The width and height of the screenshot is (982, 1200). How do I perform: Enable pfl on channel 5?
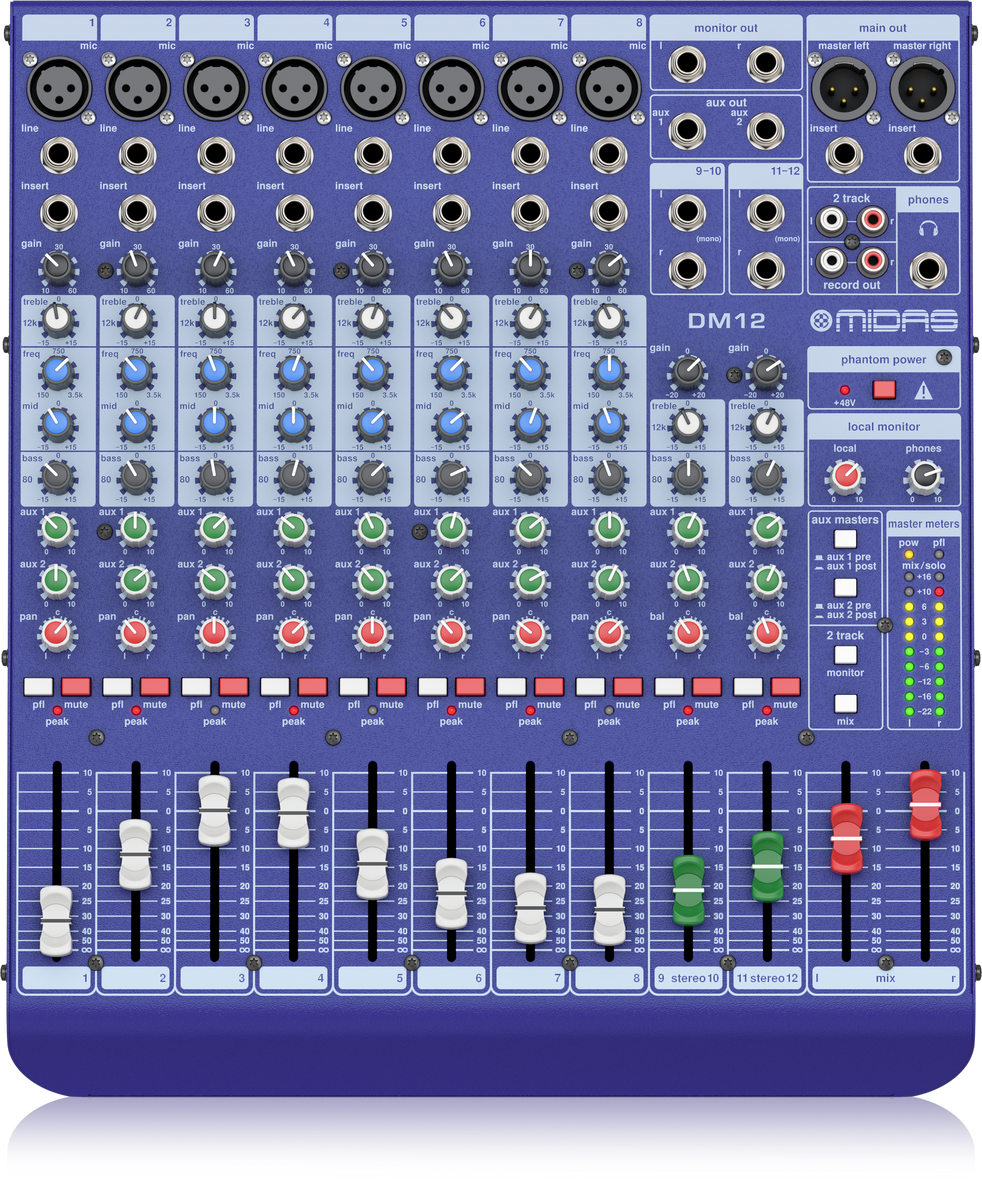click(354, 686)
